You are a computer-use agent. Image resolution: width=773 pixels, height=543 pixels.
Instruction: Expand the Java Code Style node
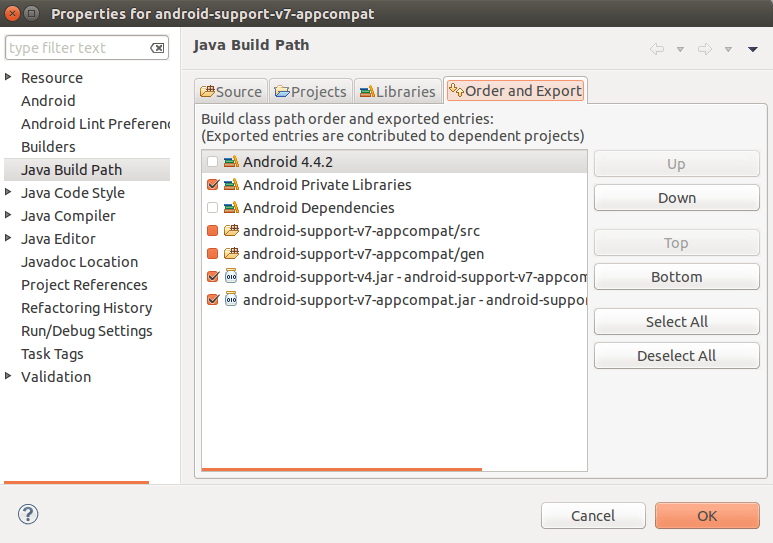pyautogui.click(x=8, y=192)
